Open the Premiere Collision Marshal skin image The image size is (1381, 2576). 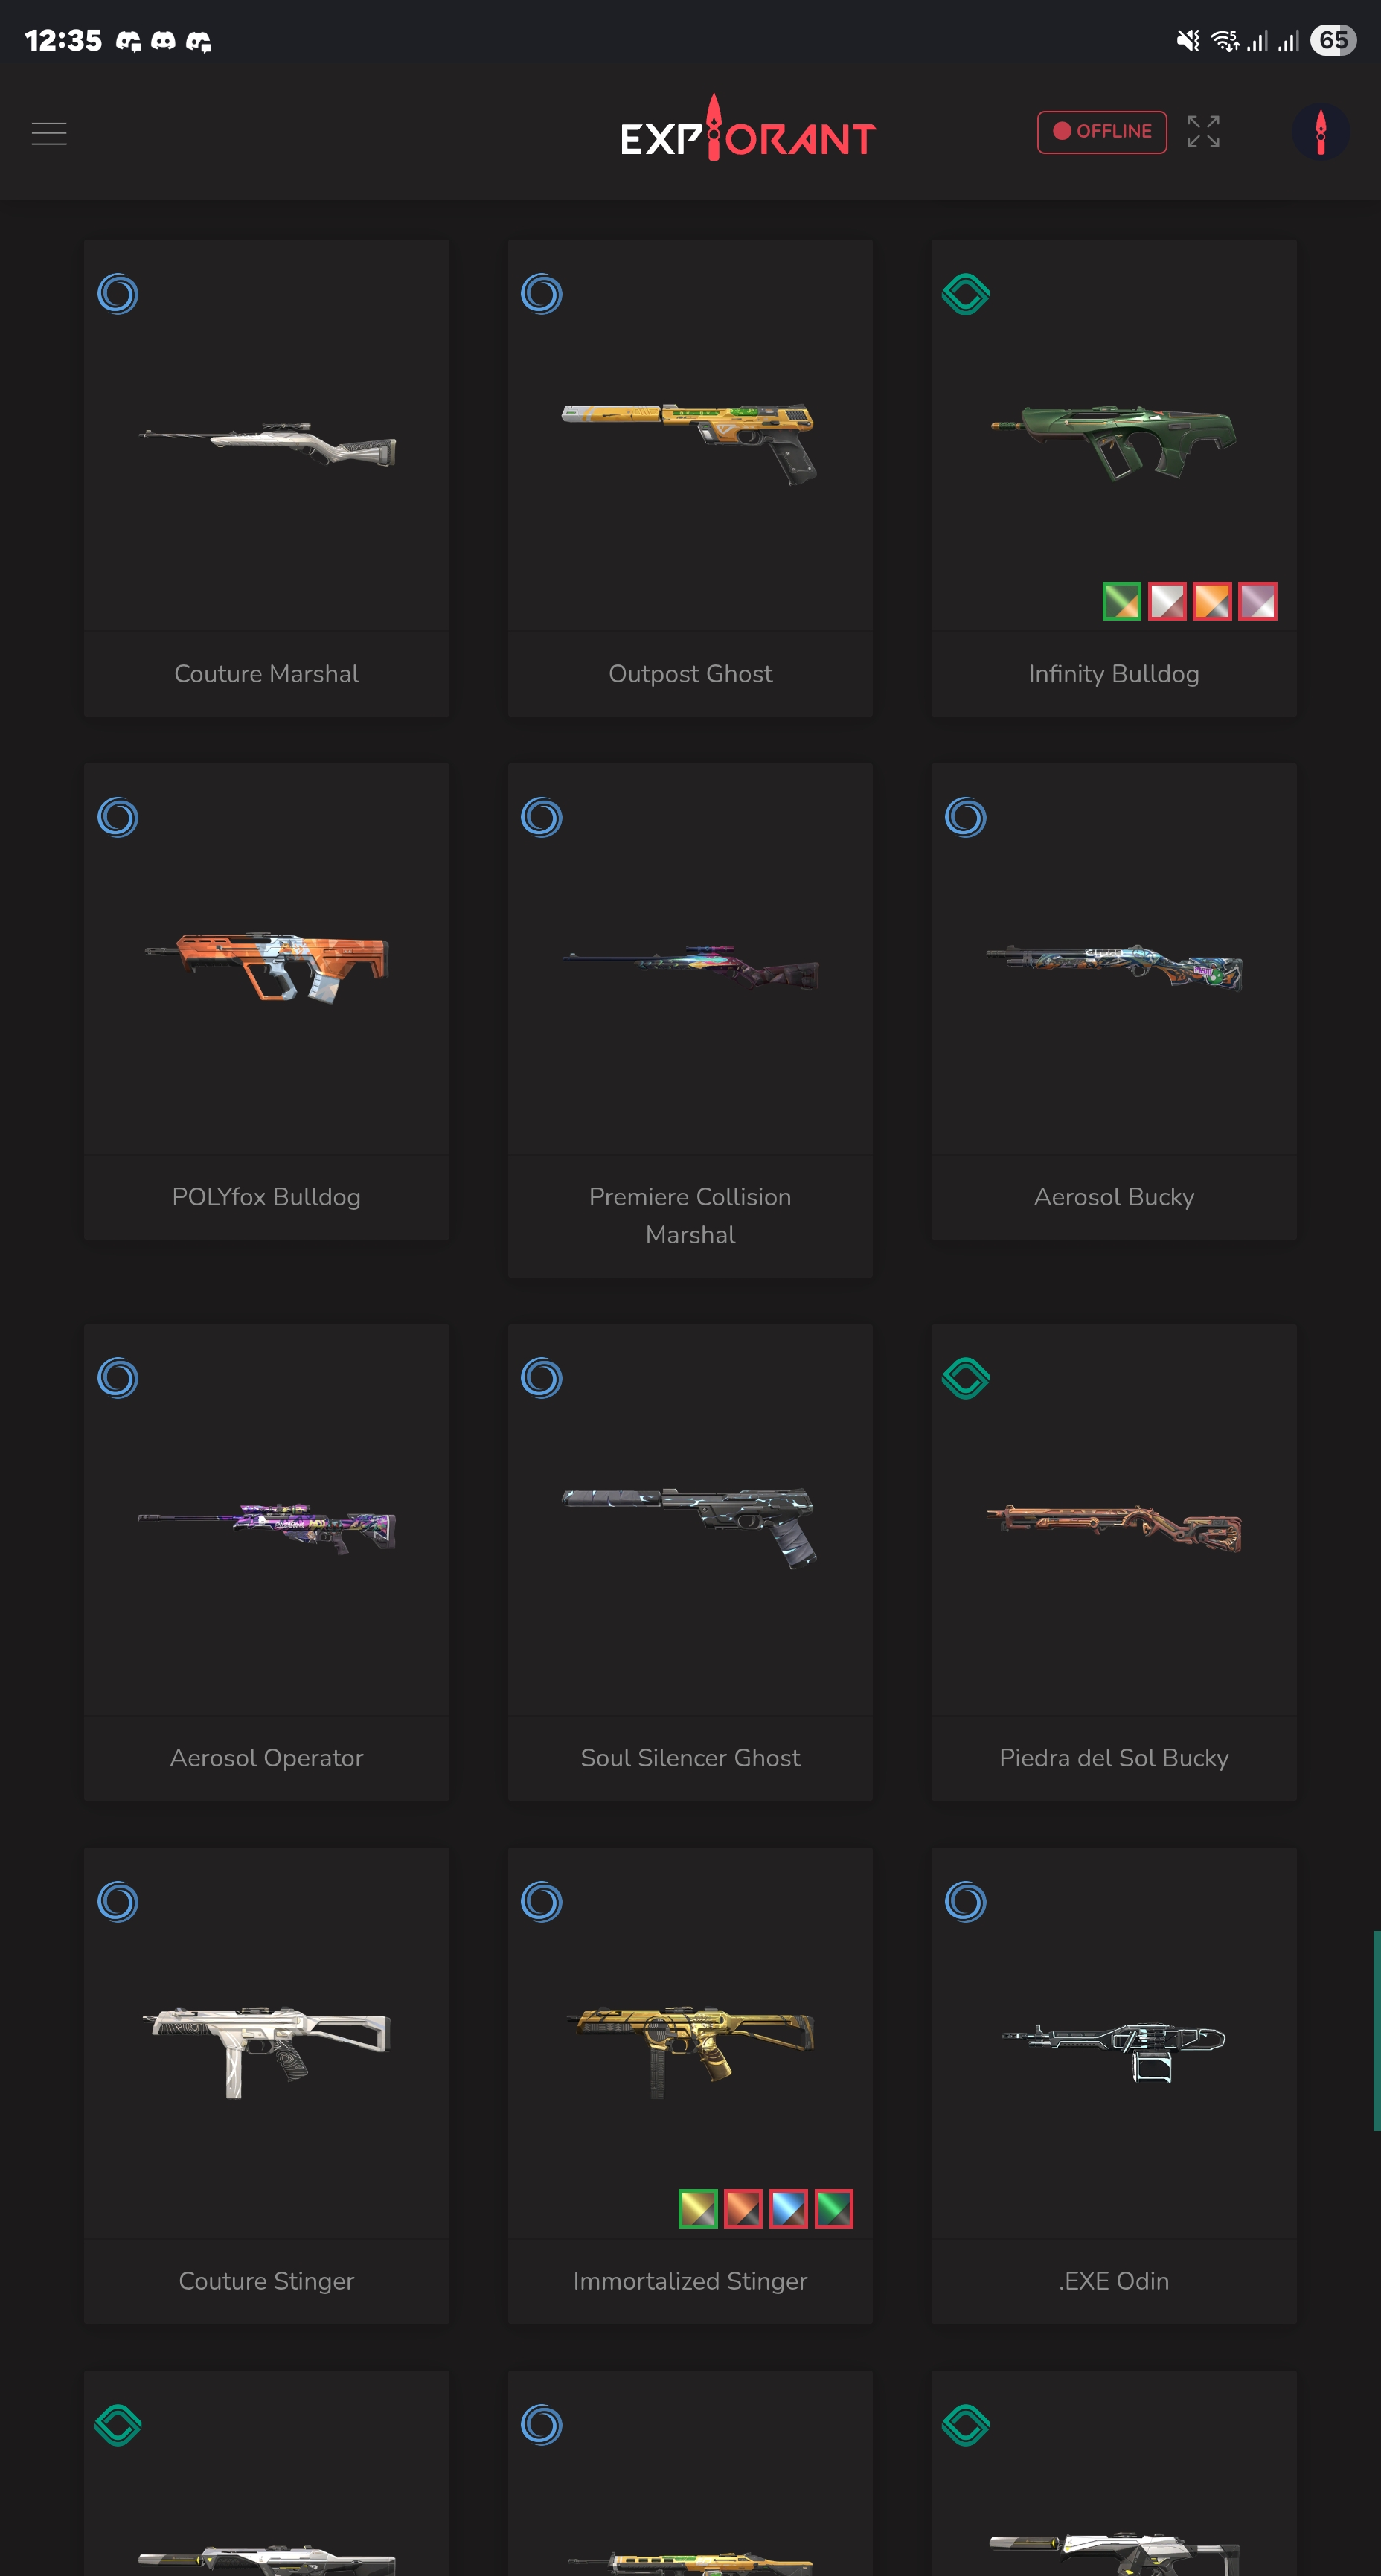point(690,966)
